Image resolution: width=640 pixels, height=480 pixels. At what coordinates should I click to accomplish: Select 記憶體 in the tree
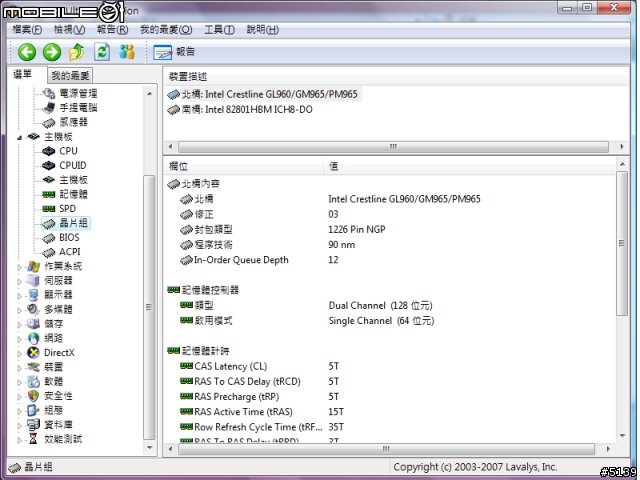[x=65, y=194]
